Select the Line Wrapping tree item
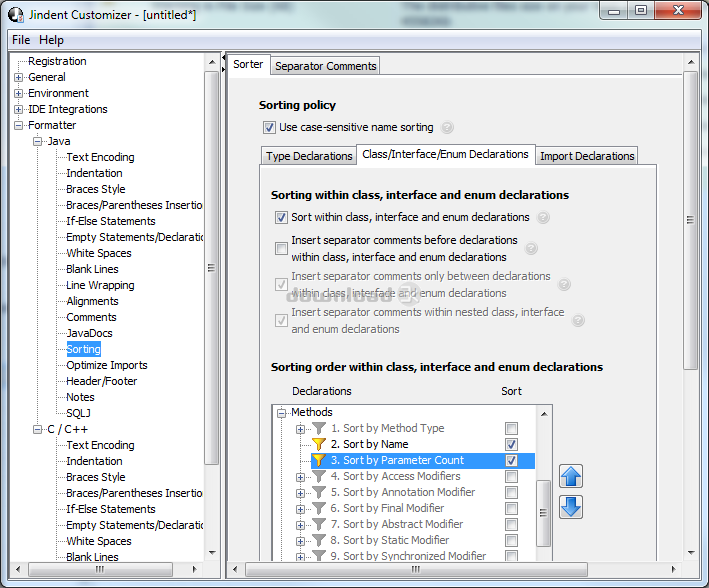The height and width of the screenshot is (588, 709). pyautogui.click(x=100, y=285)
